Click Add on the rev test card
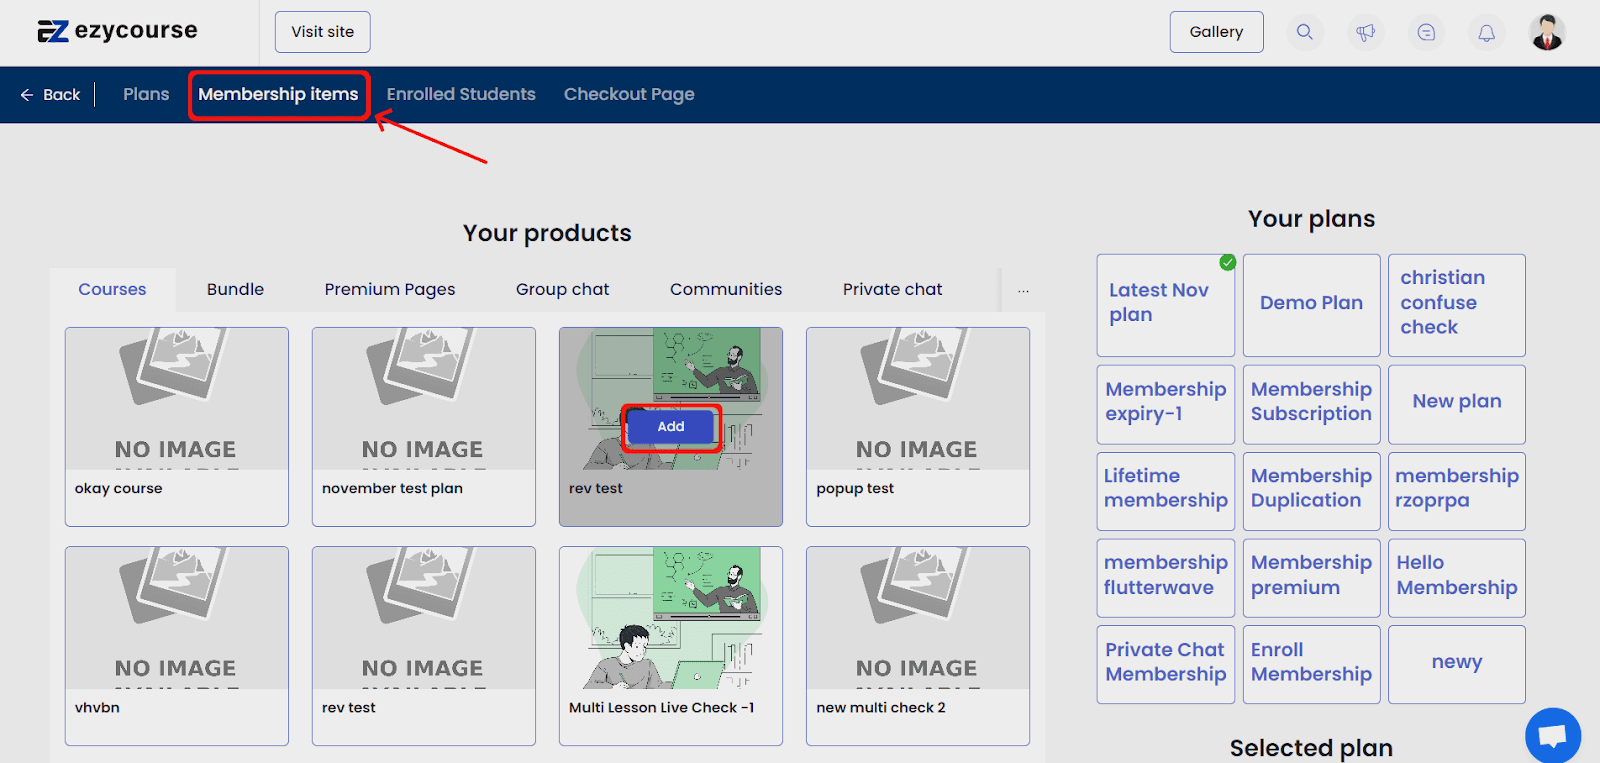Screen dimensions: 1600x763 671,427
